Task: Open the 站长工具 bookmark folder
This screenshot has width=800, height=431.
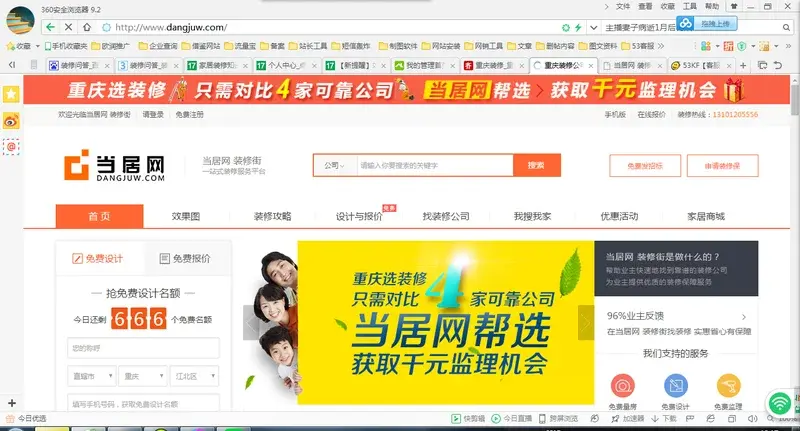Action: [x=308, y=46]
